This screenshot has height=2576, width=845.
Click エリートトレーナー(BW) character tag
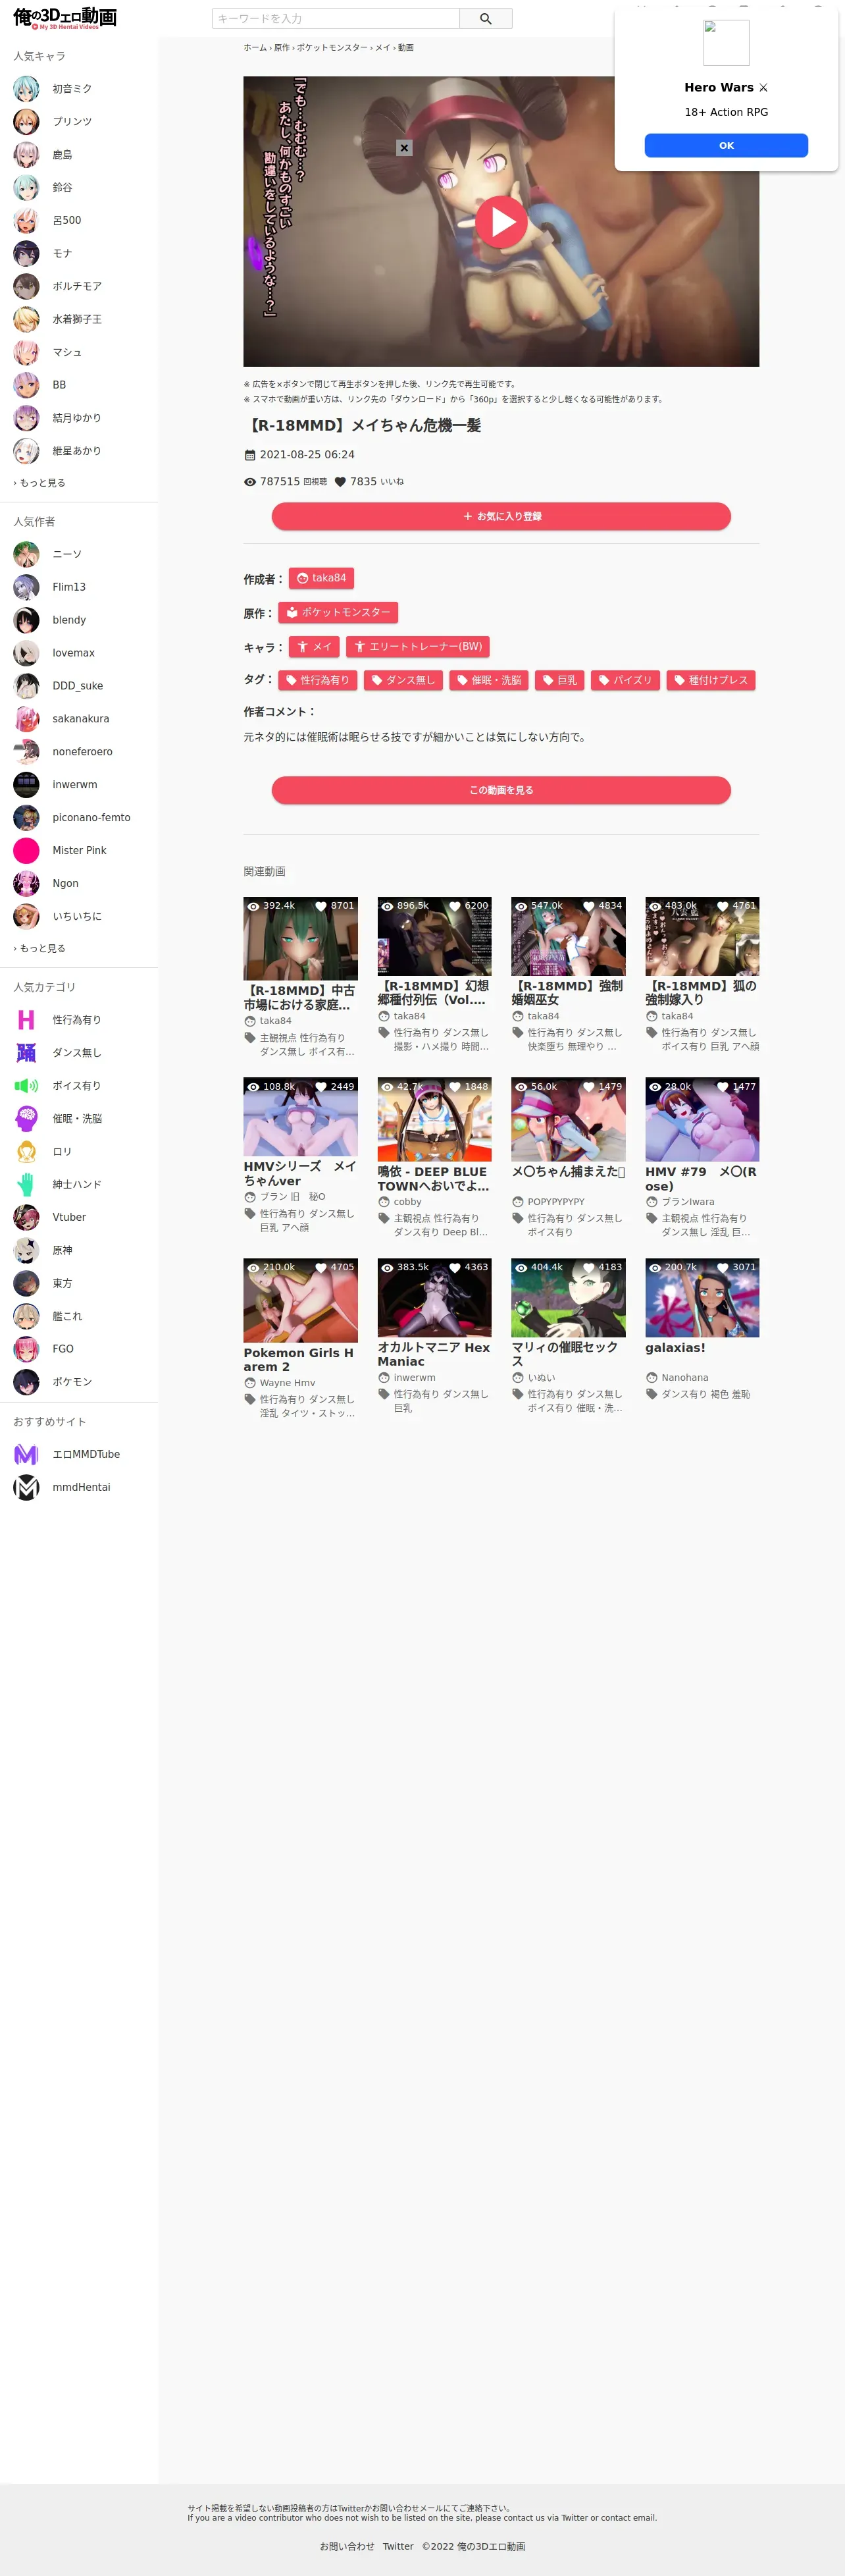point(418,646)
